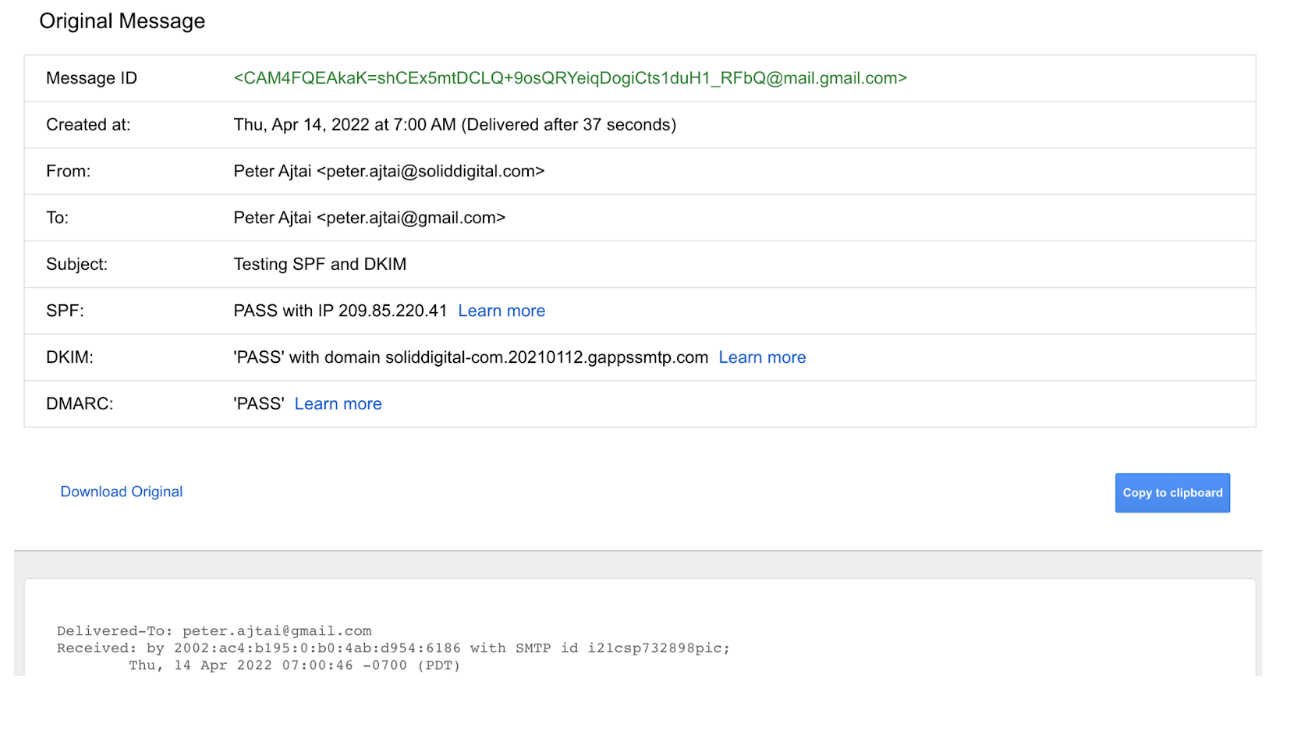The height and width of the screenshot is (742, 1304).
Task: Click the DMARC 'PASS' result text
Action: pyautogui.click(x=259, y=404)
